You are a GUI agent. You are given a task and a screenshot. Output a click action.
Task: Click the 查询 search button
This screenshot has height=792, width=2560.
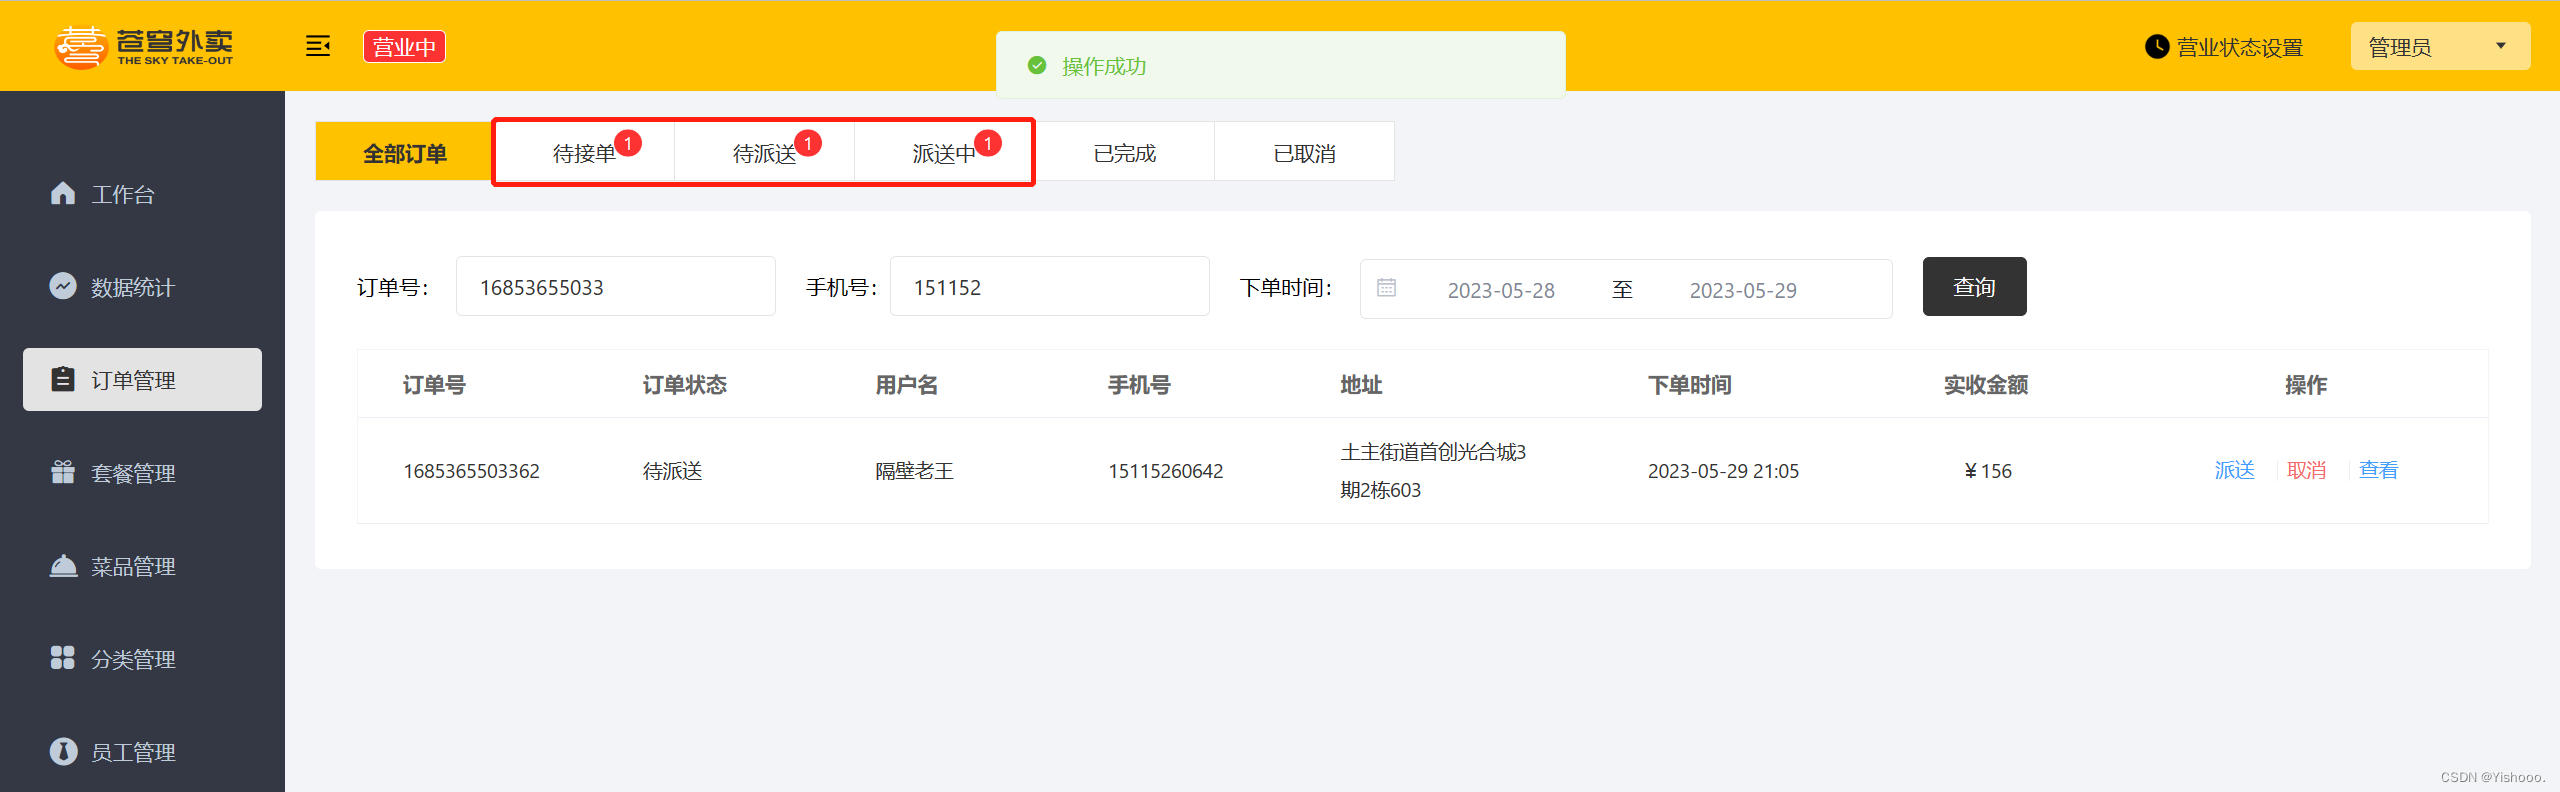coord(1974,287)
